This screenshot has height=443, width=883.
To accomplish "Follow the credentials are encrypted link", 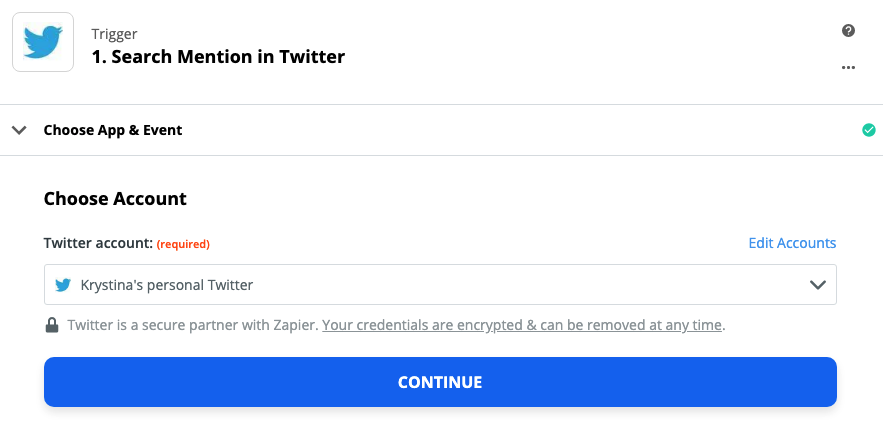I will coord(522,325).
